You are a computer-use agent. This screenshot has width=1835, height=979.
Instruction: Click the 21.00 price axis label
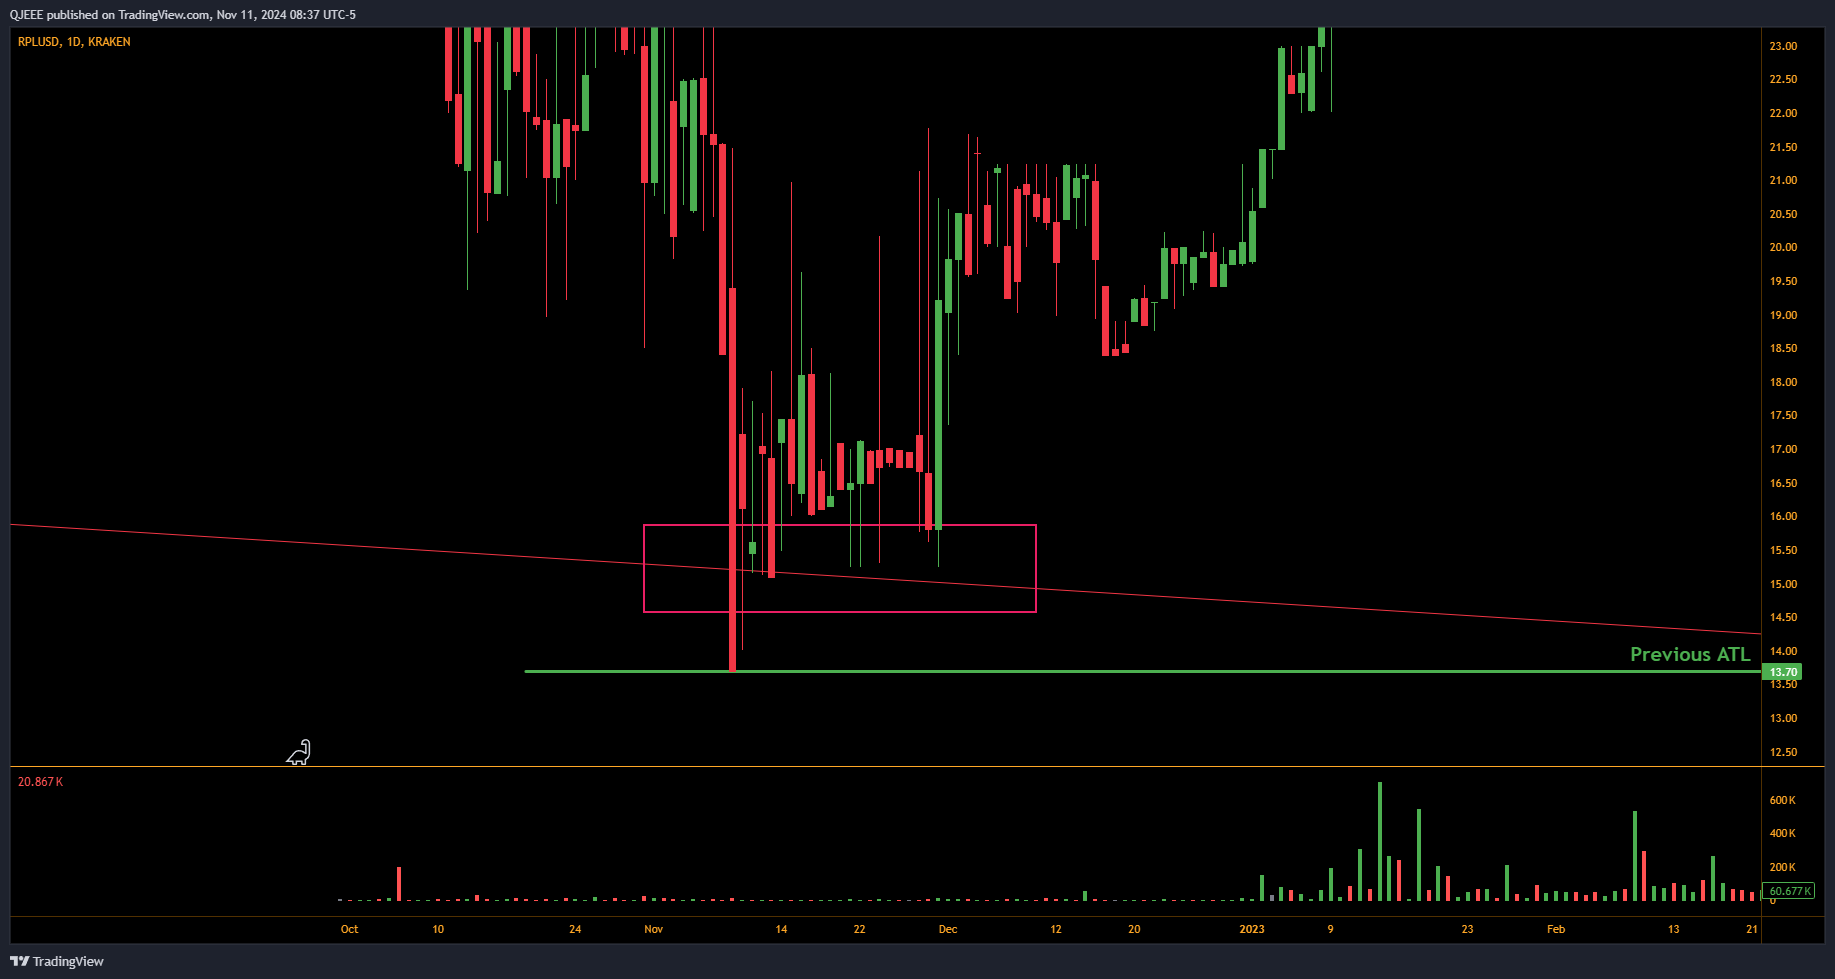coord(1783,180)
